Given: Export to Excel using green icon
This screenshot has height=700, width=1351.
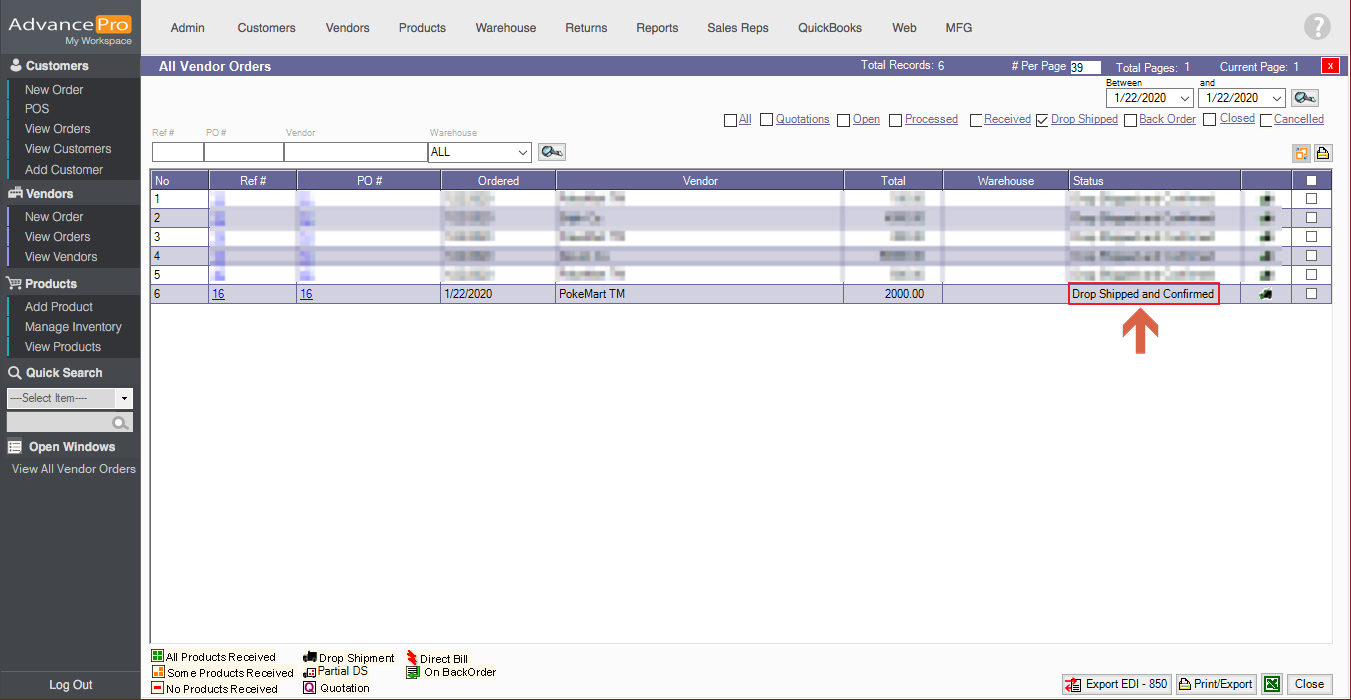Looking at the screenshot, I should (1271, 684).
